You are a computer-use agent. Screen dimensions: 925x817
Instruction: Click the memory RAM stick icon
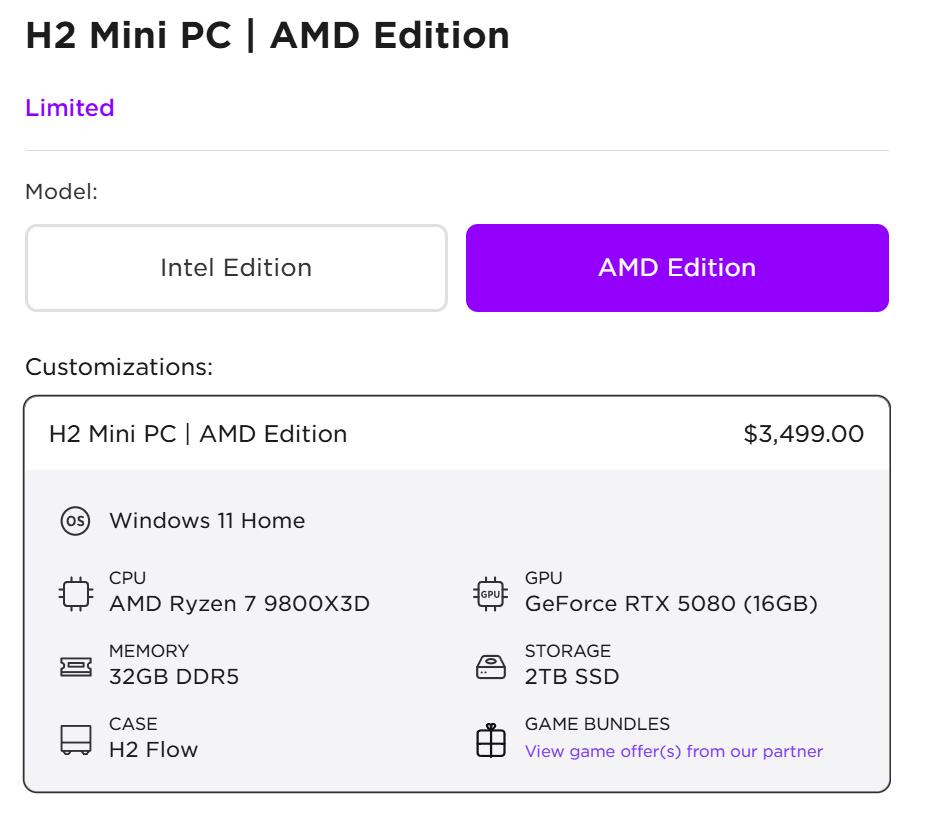[75, 667]
